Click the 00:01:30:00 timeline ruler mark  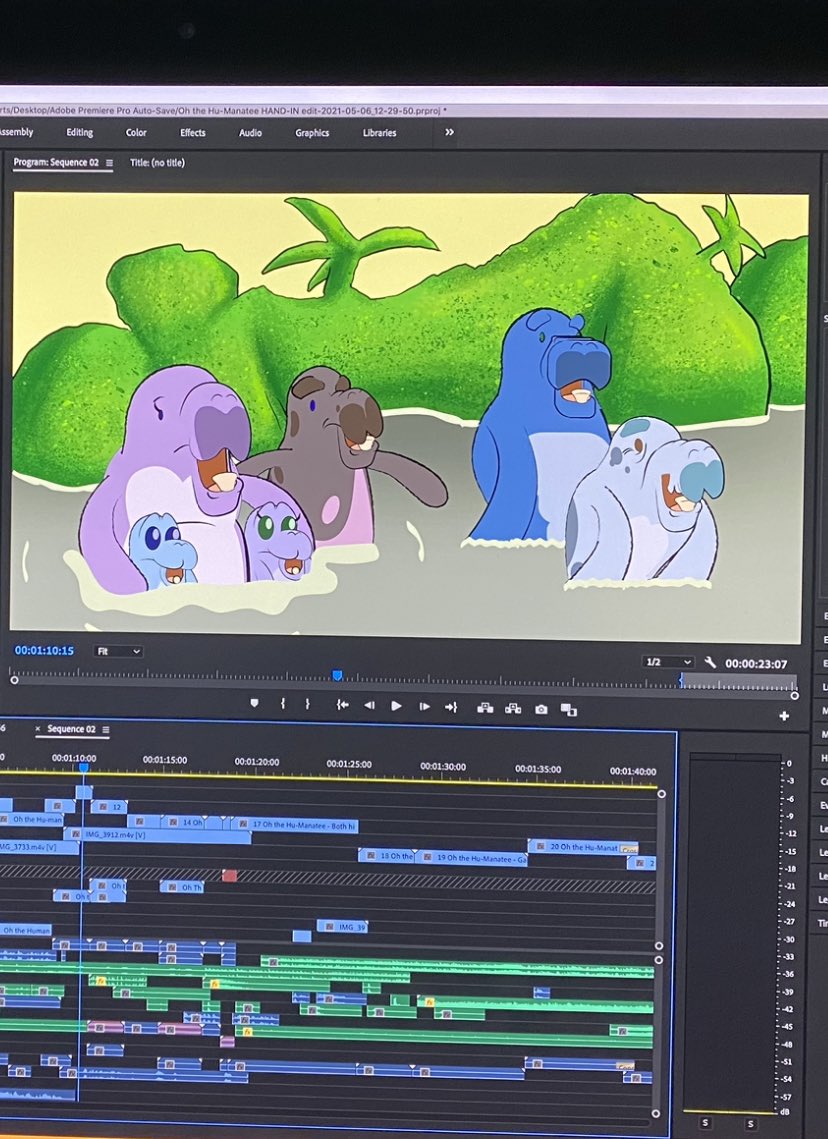(x=443, y=766)
